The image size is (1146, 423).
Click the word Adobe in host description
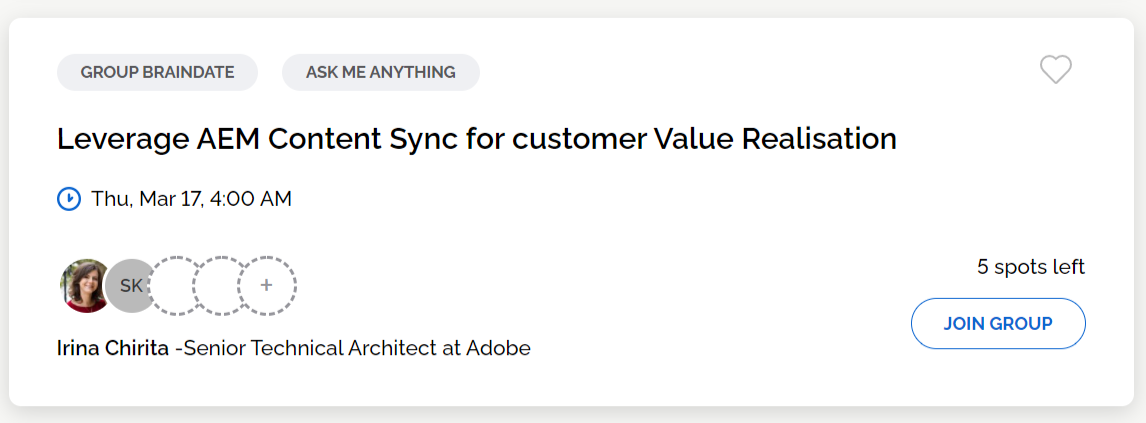tap(498, 348)
